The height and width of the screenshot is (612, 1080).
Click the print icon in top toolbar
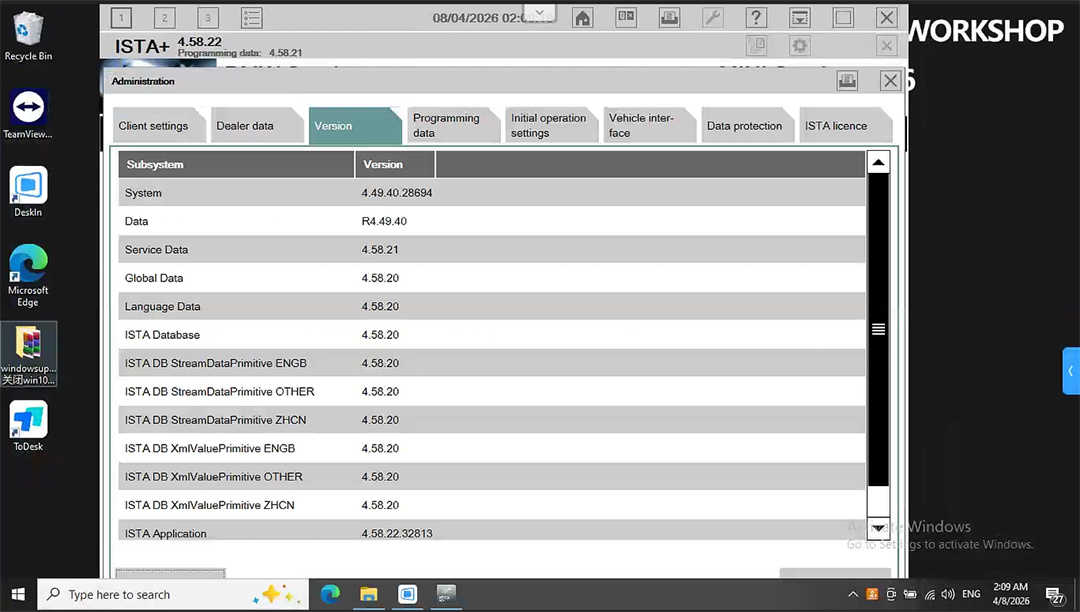pyautogui.click(x=669, y=18)
